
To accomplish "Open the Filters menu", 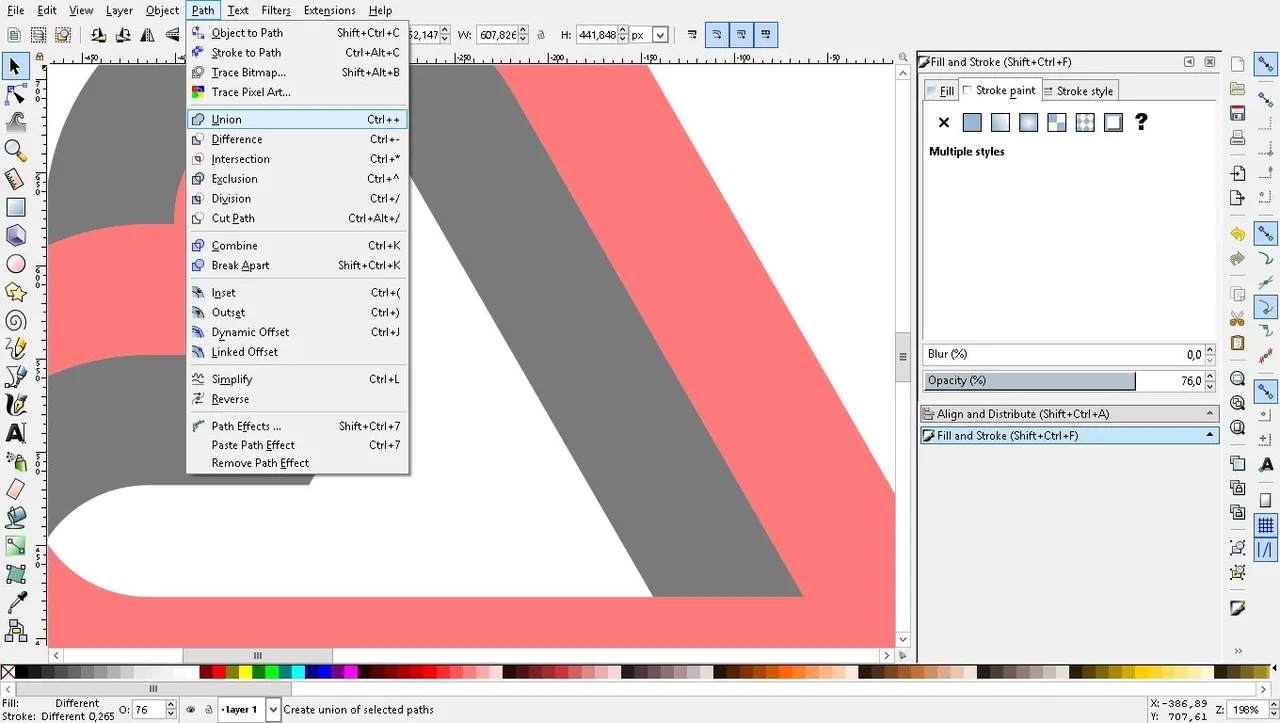I will click(x=276, y=10).
